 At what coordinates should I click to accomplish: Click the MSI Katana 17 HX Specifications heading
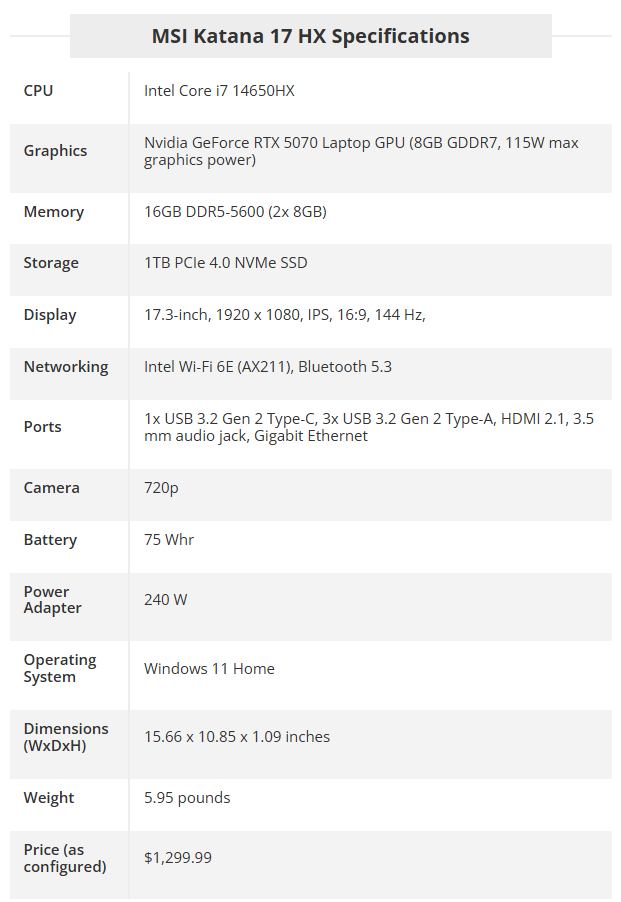[310, 36]
